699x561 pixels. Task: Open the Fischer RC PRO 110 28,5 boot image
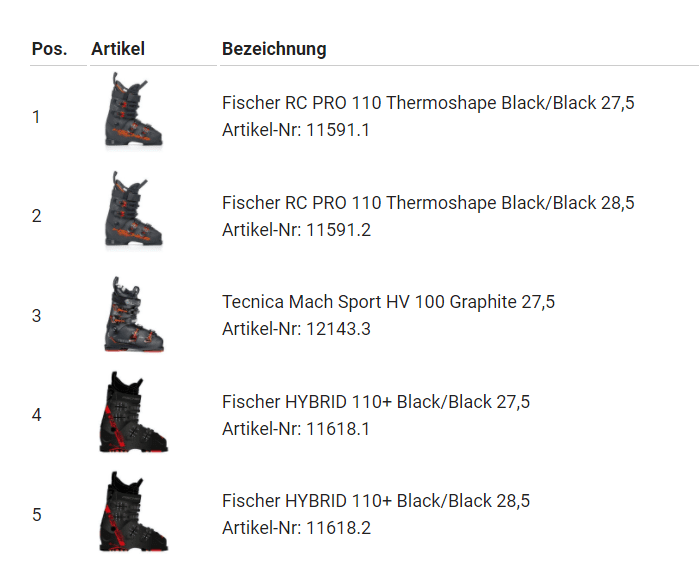(133, 209)
